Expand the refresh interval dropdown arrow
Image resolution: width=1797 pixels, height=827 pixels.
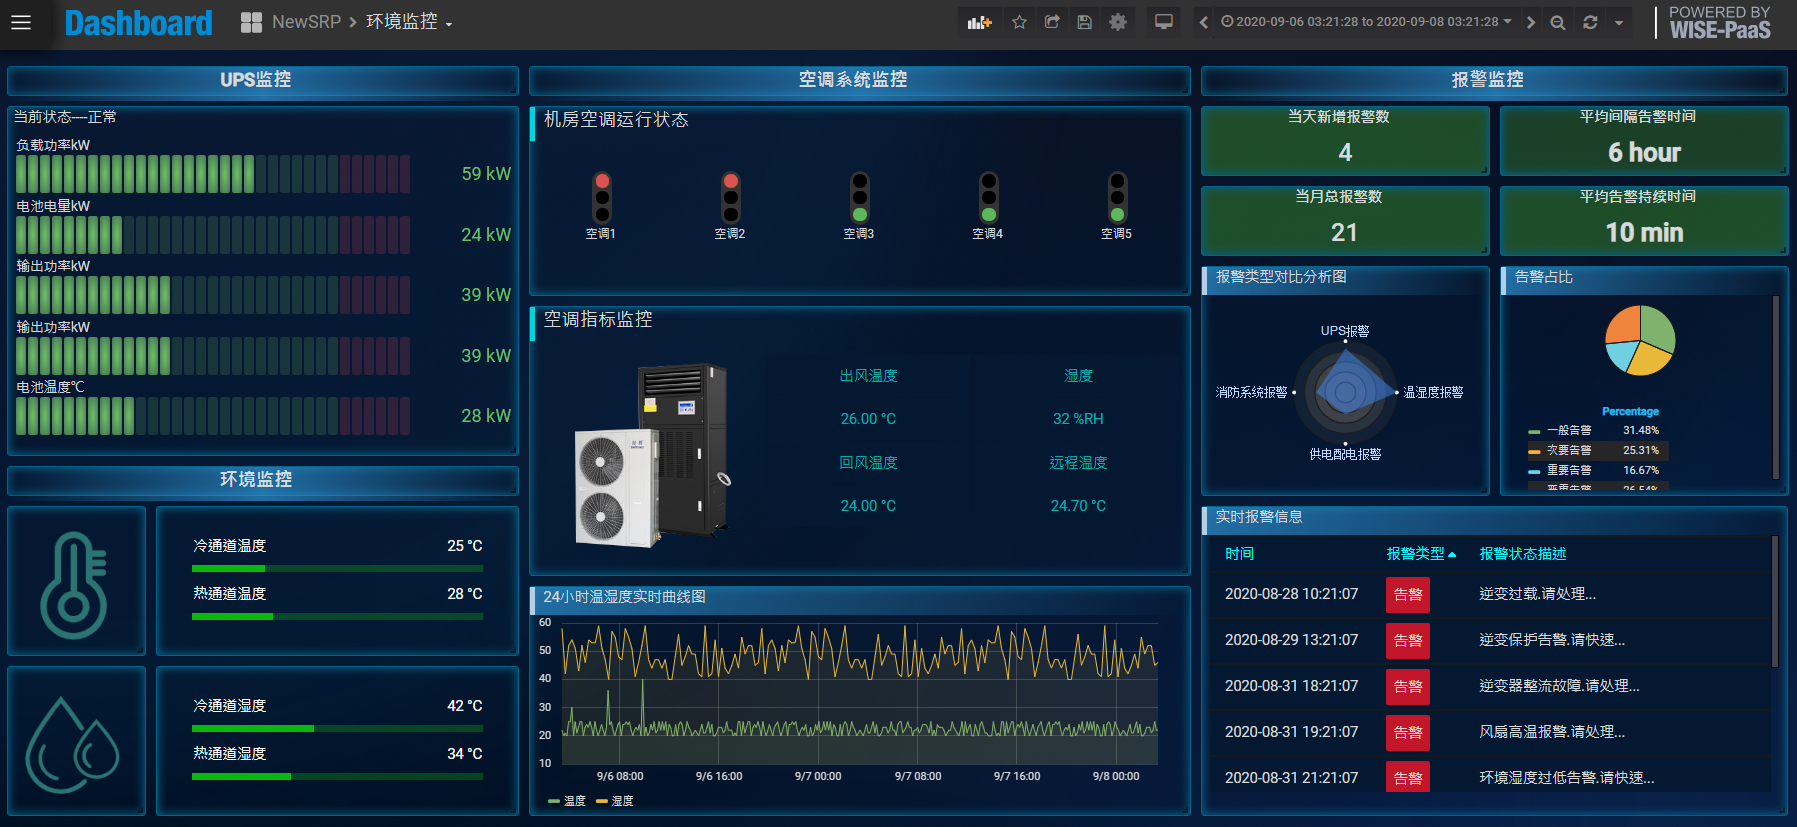tap(1619, 22)
